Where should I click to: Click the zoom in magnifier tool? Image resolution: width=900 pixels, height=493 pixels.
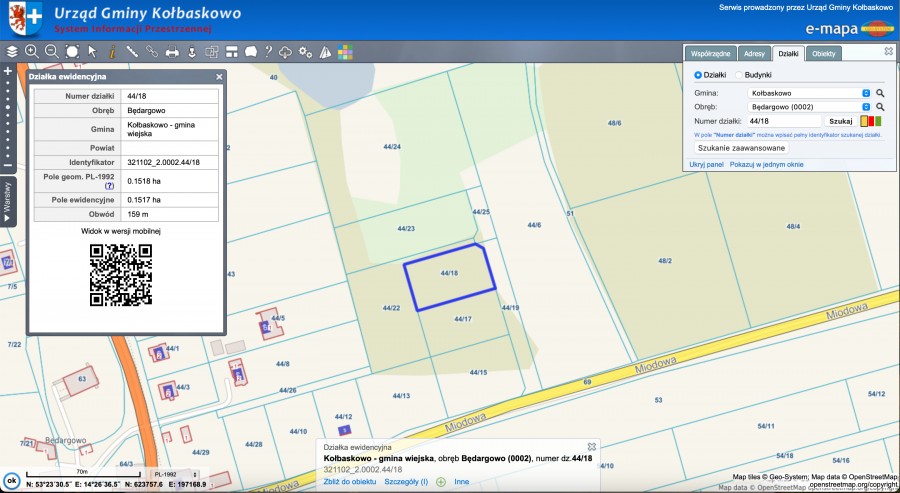tap(31, 51)
